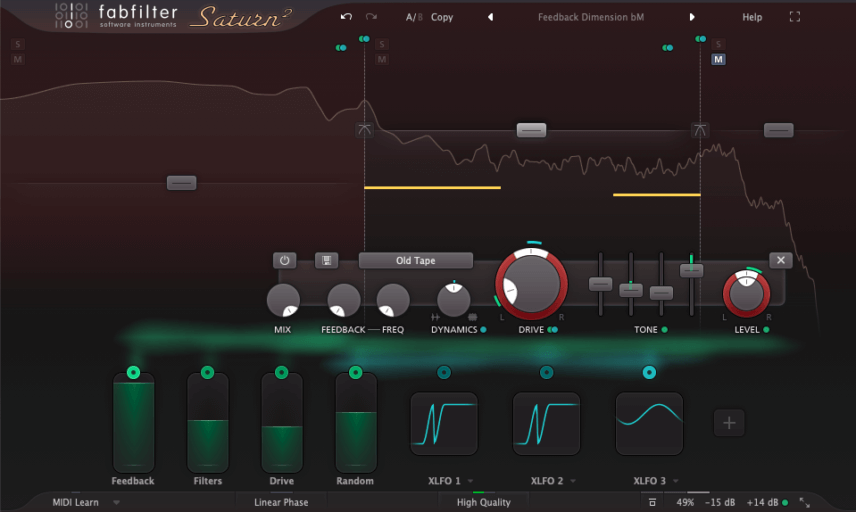Solo the first band with S
Image resolution: width=856 pixels, height=512 pixels.
[x=17, y=44]
